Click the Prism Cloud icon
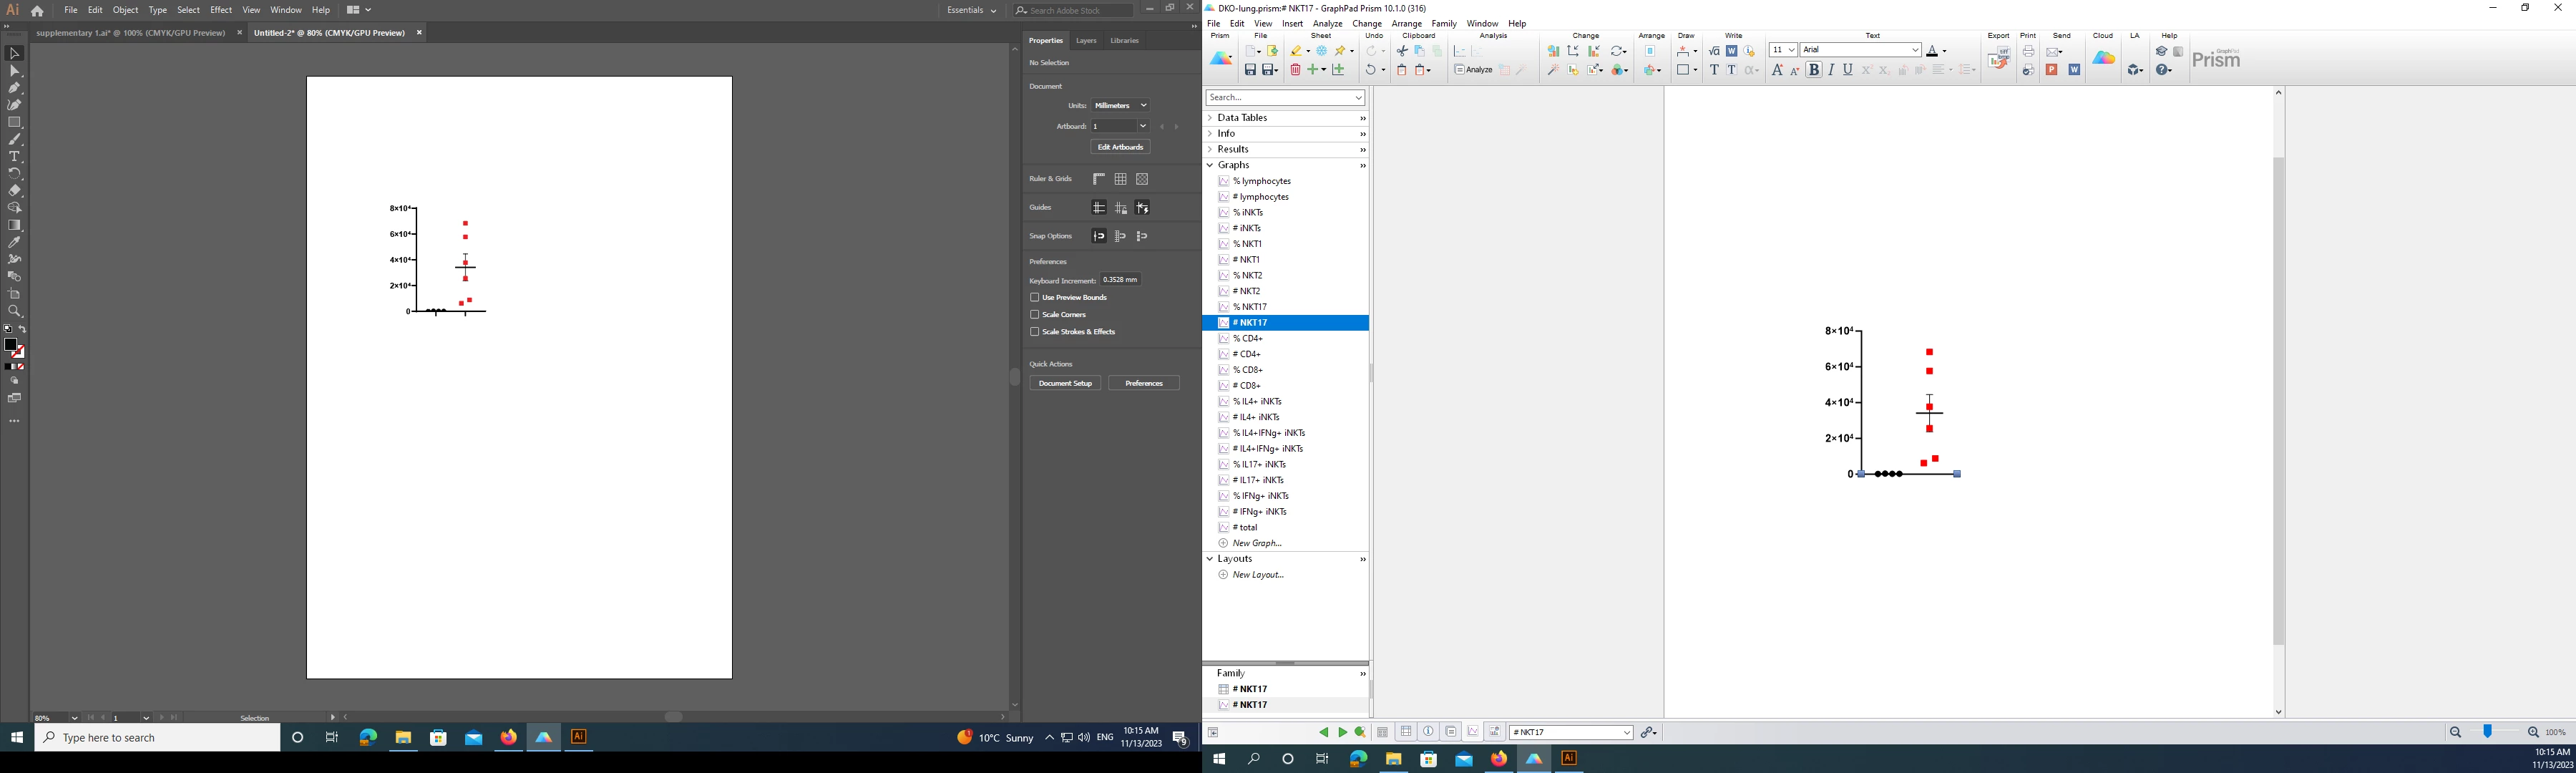Screen dimensions: 2576x773 click(x=2103, y=59)
